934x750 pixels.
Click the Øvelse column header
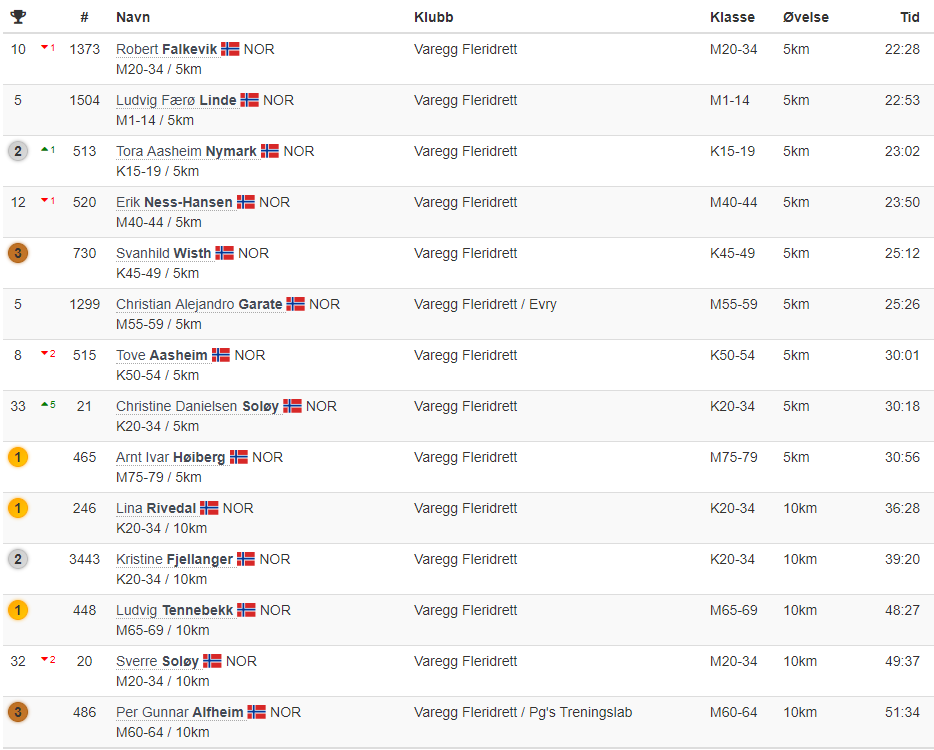[805, 17]
